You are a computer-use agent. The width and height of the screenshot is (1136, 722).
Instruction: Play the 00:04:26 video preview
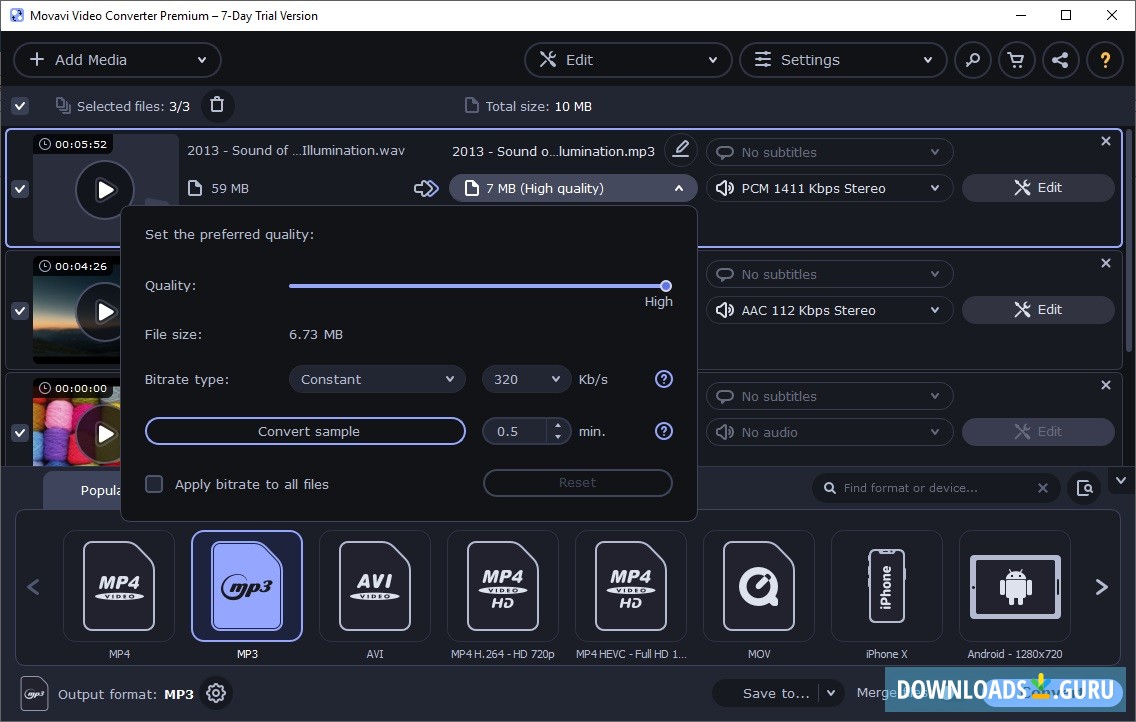point(105,312)
